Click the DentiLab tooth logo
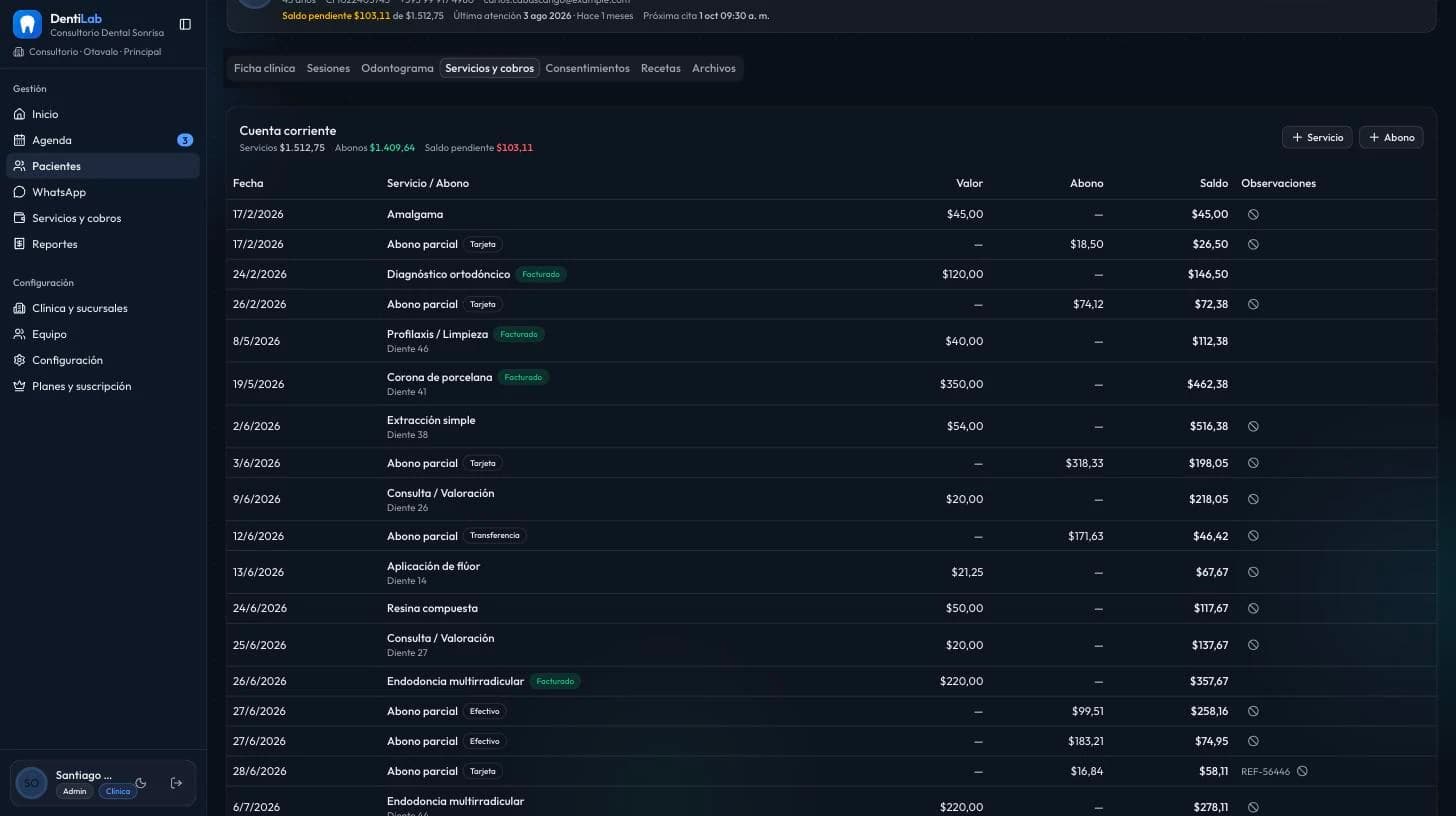This screenshot has width=1456, height=816. click(x=27, y=24)
